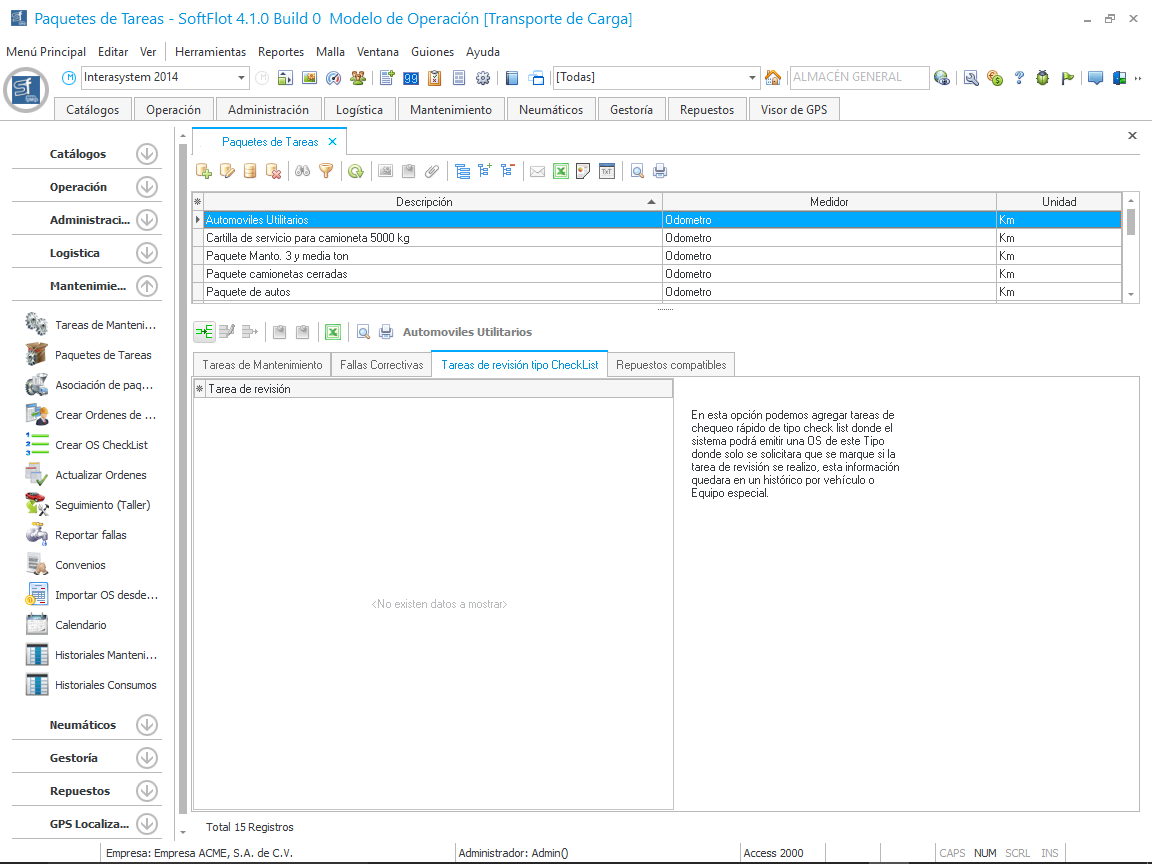Sort by the Medidor column header
The height and width of the screenshot is (864, 1152).
pyautogui.click(x=828, y=202)
